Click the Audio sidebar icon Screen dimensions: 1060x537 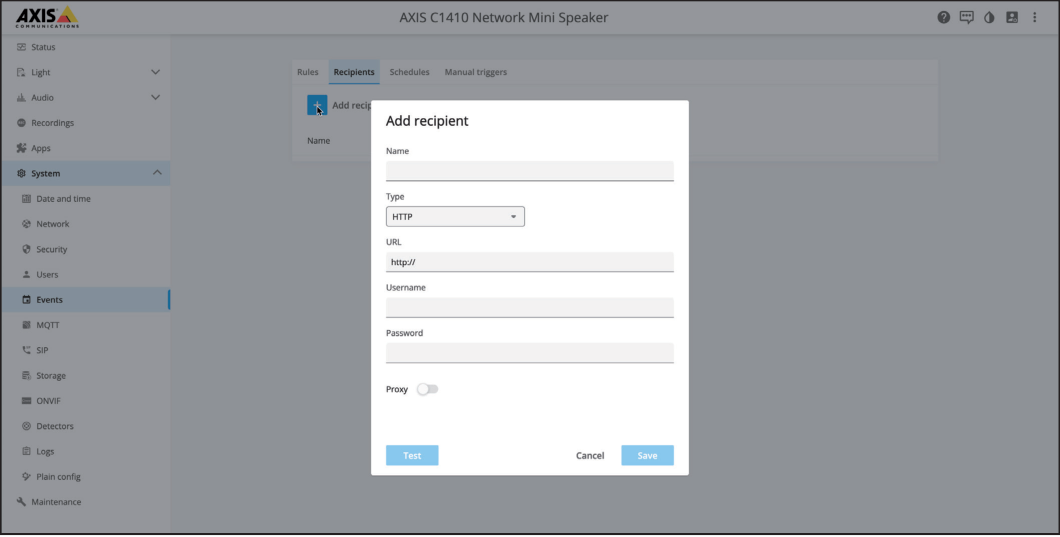coord(21,97)
